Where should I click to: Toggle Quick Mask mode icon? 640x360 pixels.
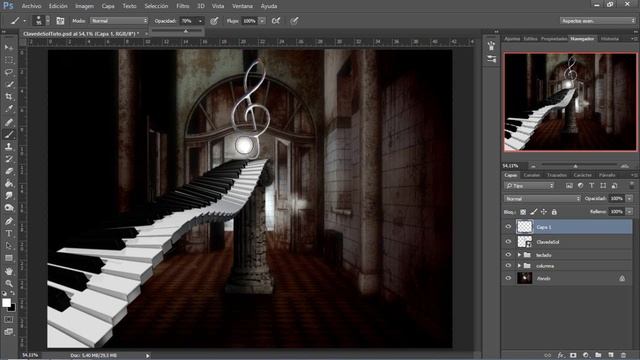click(x=9, y=320)
